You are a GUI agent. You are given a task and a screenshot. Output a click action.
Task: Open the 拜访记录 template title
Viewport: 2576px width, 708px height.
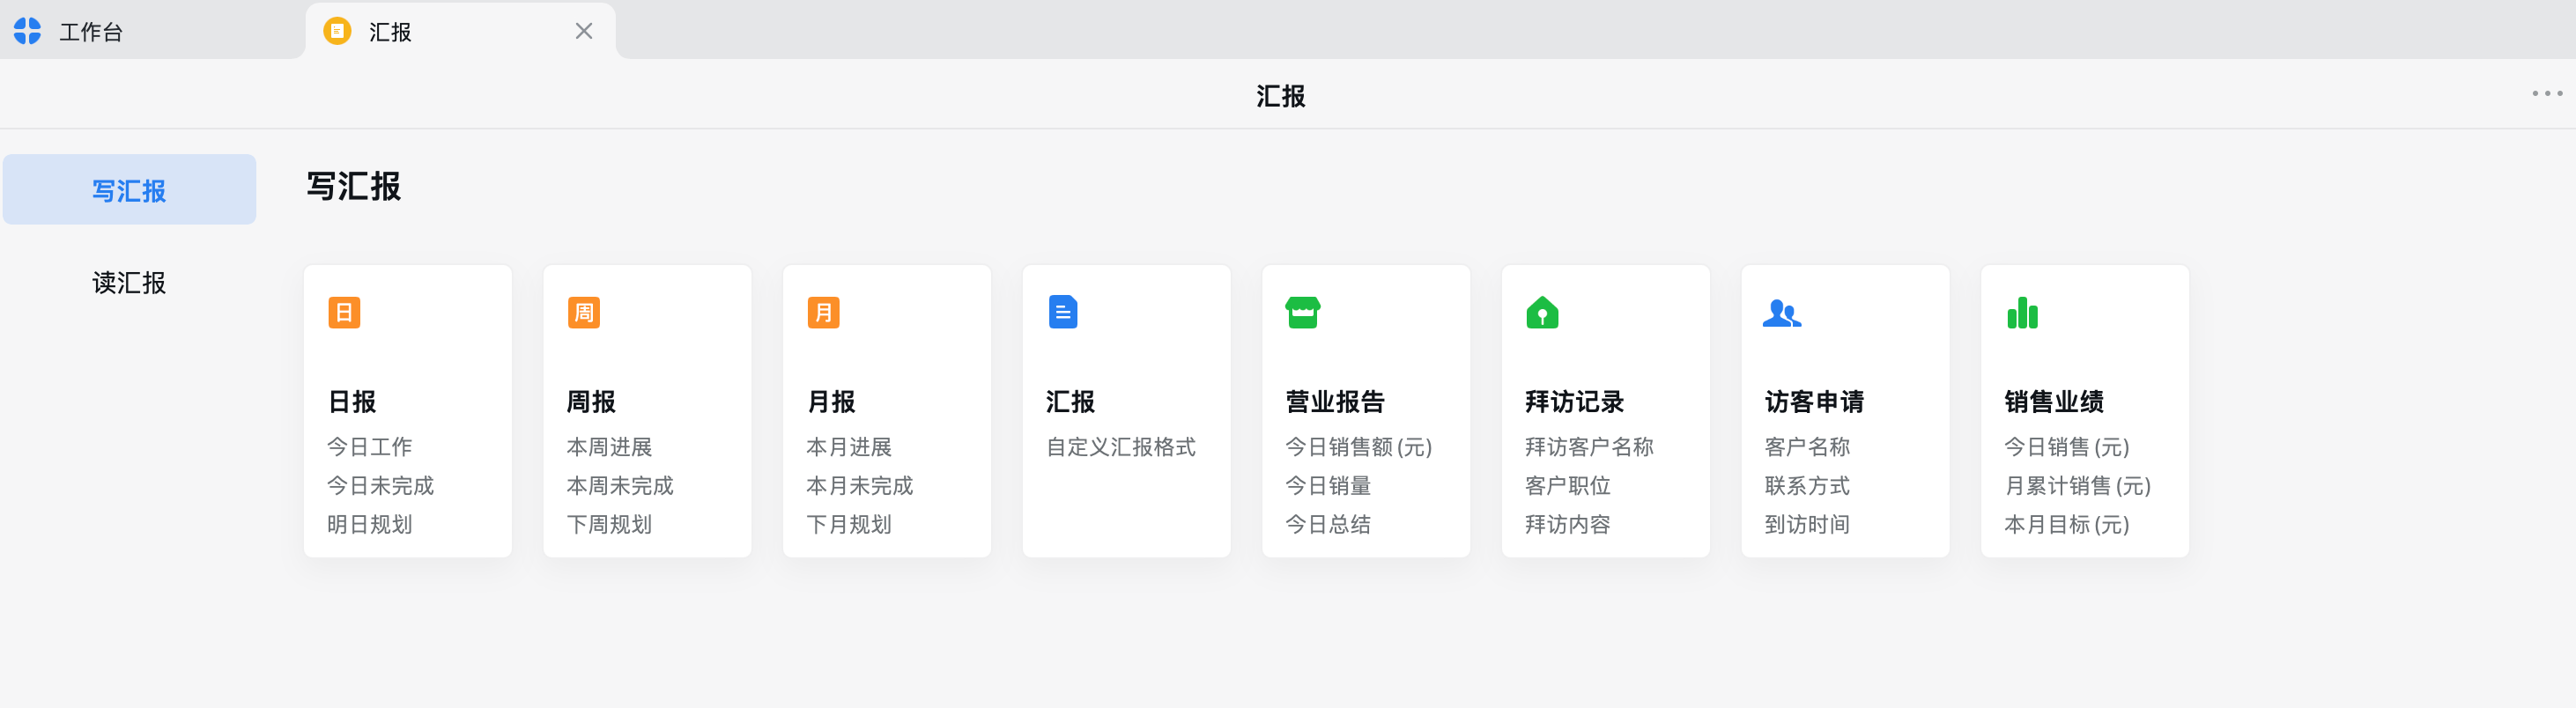(x=1575, y=401)
